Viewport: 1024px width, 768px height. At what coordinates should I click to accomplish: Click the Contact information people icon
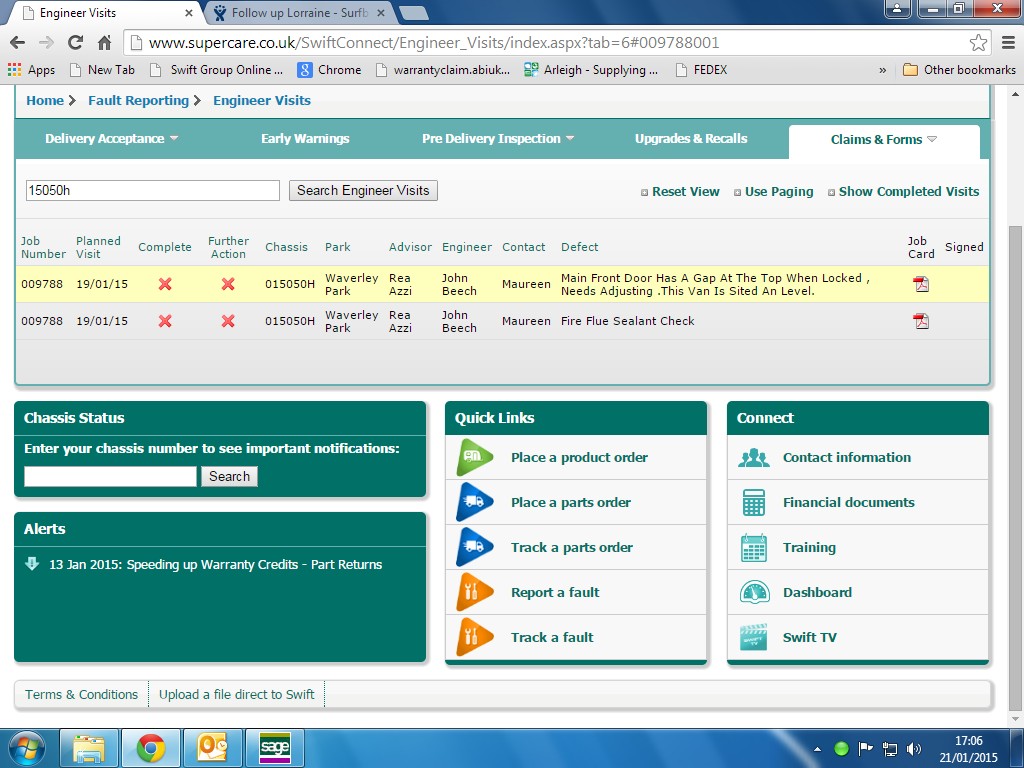(754, 458)
